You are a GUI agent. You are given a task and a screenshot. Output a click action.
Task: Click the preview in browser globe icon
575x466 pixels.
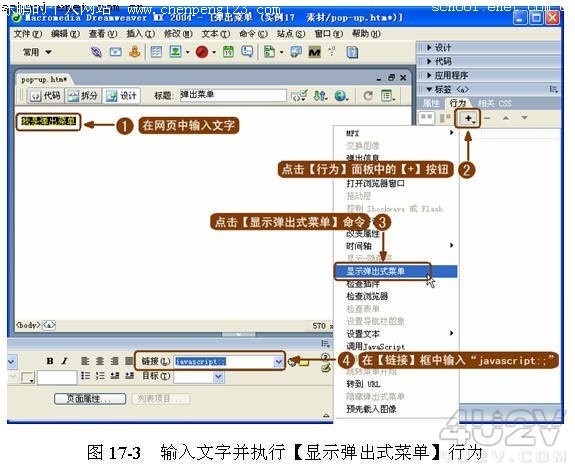[341, 96]
